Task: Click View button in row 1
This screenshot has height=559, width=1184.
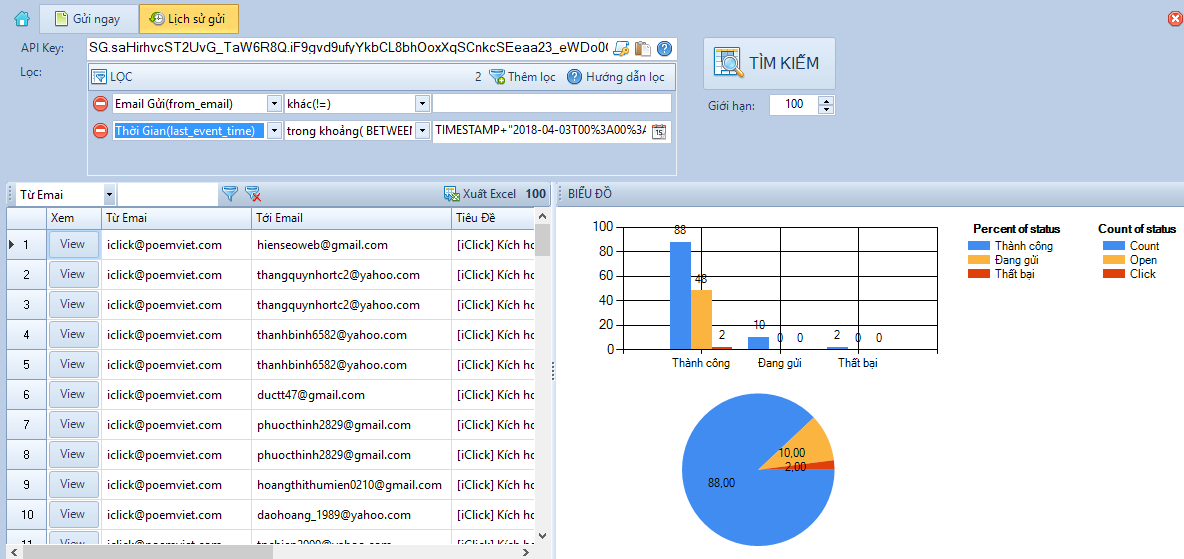Action: (x=73, y=244)
